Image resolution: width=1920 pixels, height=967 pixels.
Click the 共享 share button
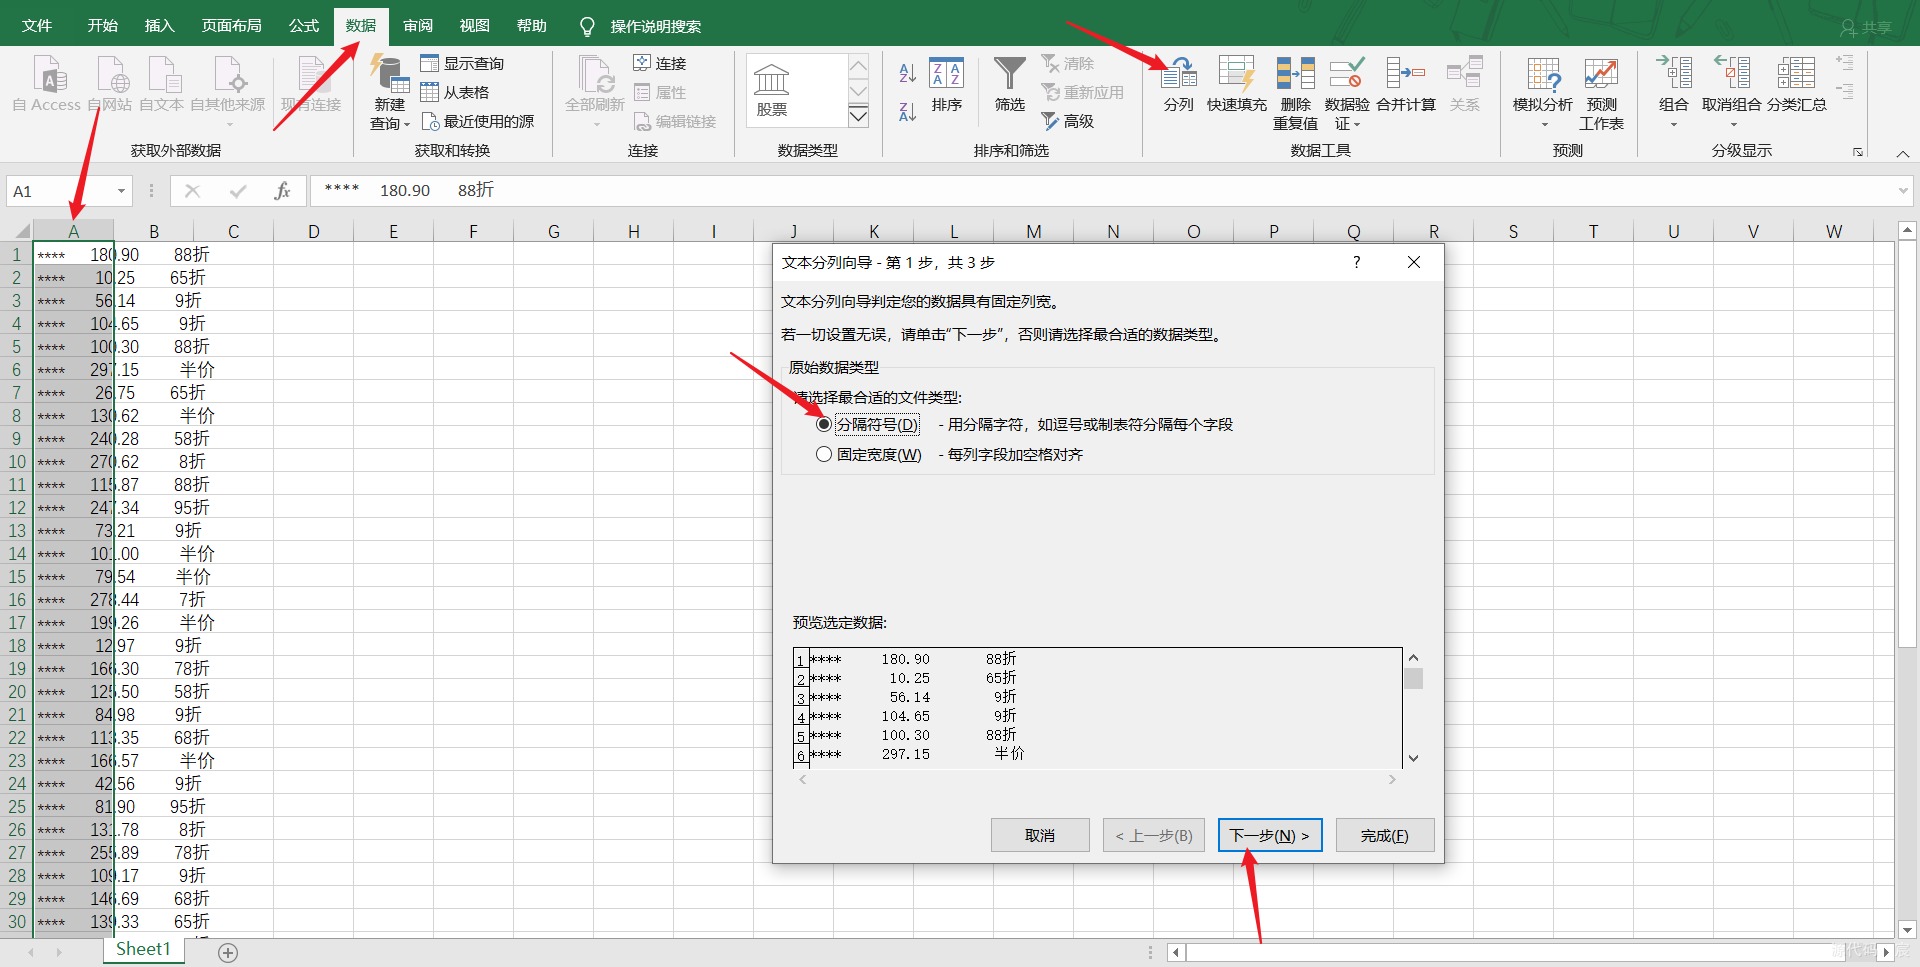pos(1867,27)
